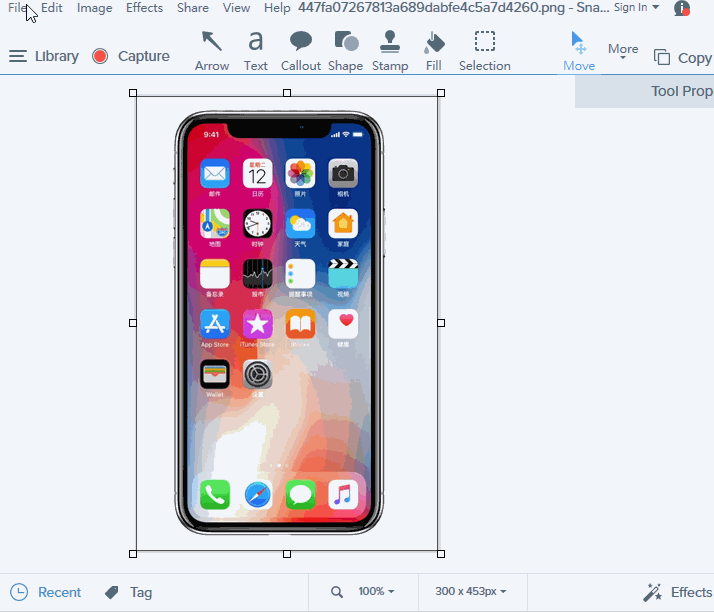Click the bottom-left selection handle
The image size is (714, 612).
pyautogui.click(x=133, y=554)
